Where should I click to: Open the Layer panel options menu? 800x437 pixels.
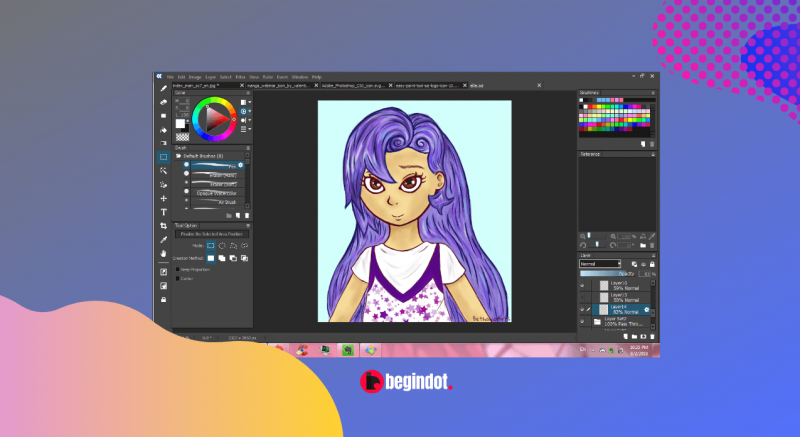[653, 255]
